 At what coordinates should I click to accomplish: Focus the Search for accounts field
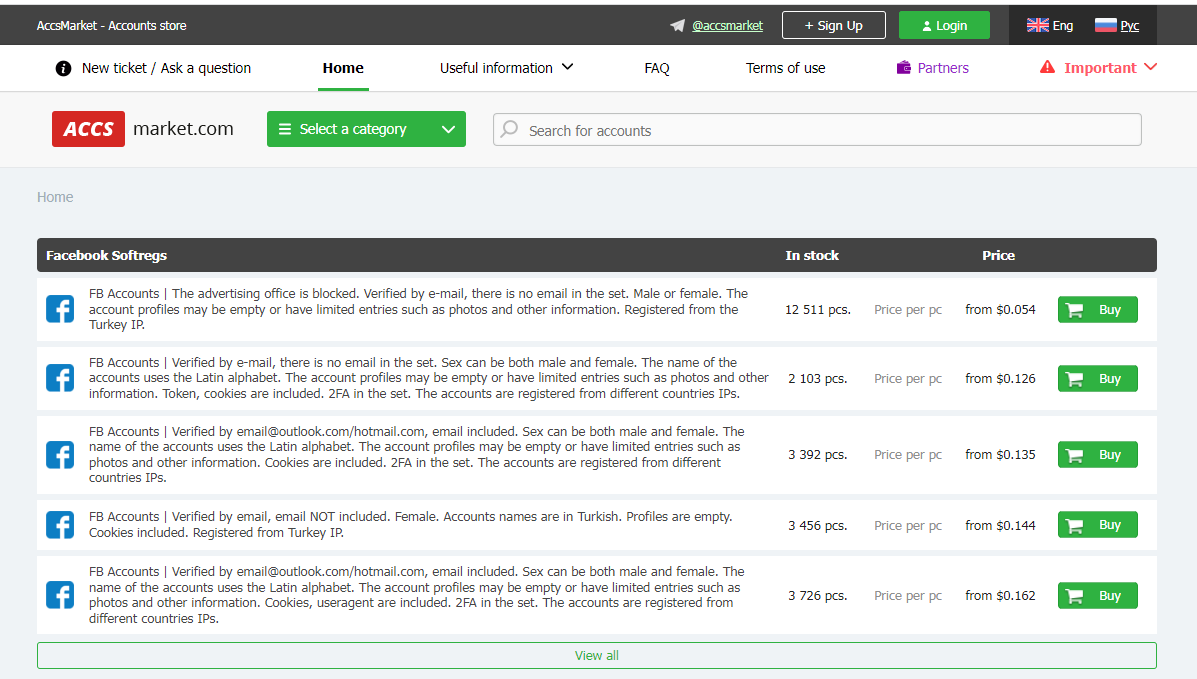click(x=818, y=130)
